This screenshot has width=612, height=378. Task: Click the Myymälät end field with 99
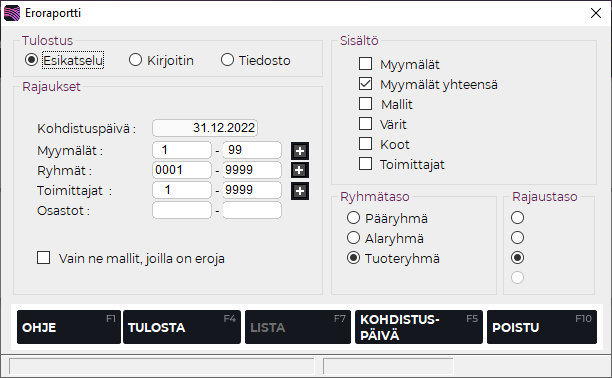(252, 150)
